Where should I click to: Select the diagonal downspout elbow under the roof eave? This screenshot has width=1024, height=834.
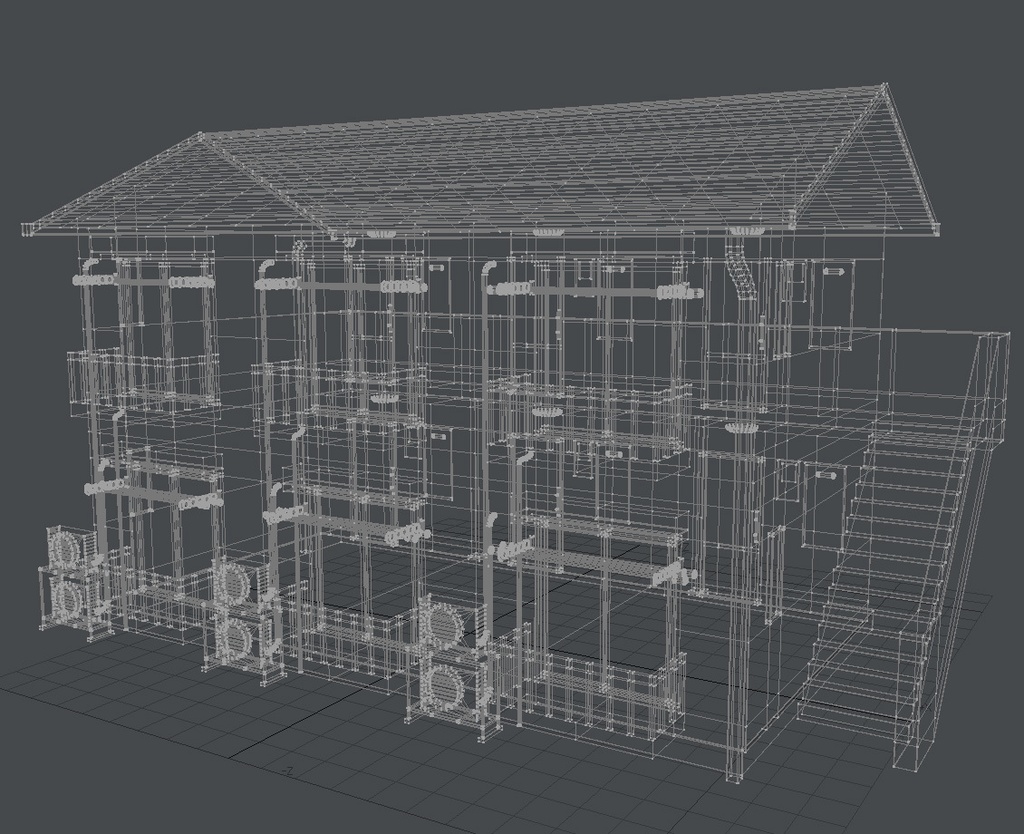743,275
